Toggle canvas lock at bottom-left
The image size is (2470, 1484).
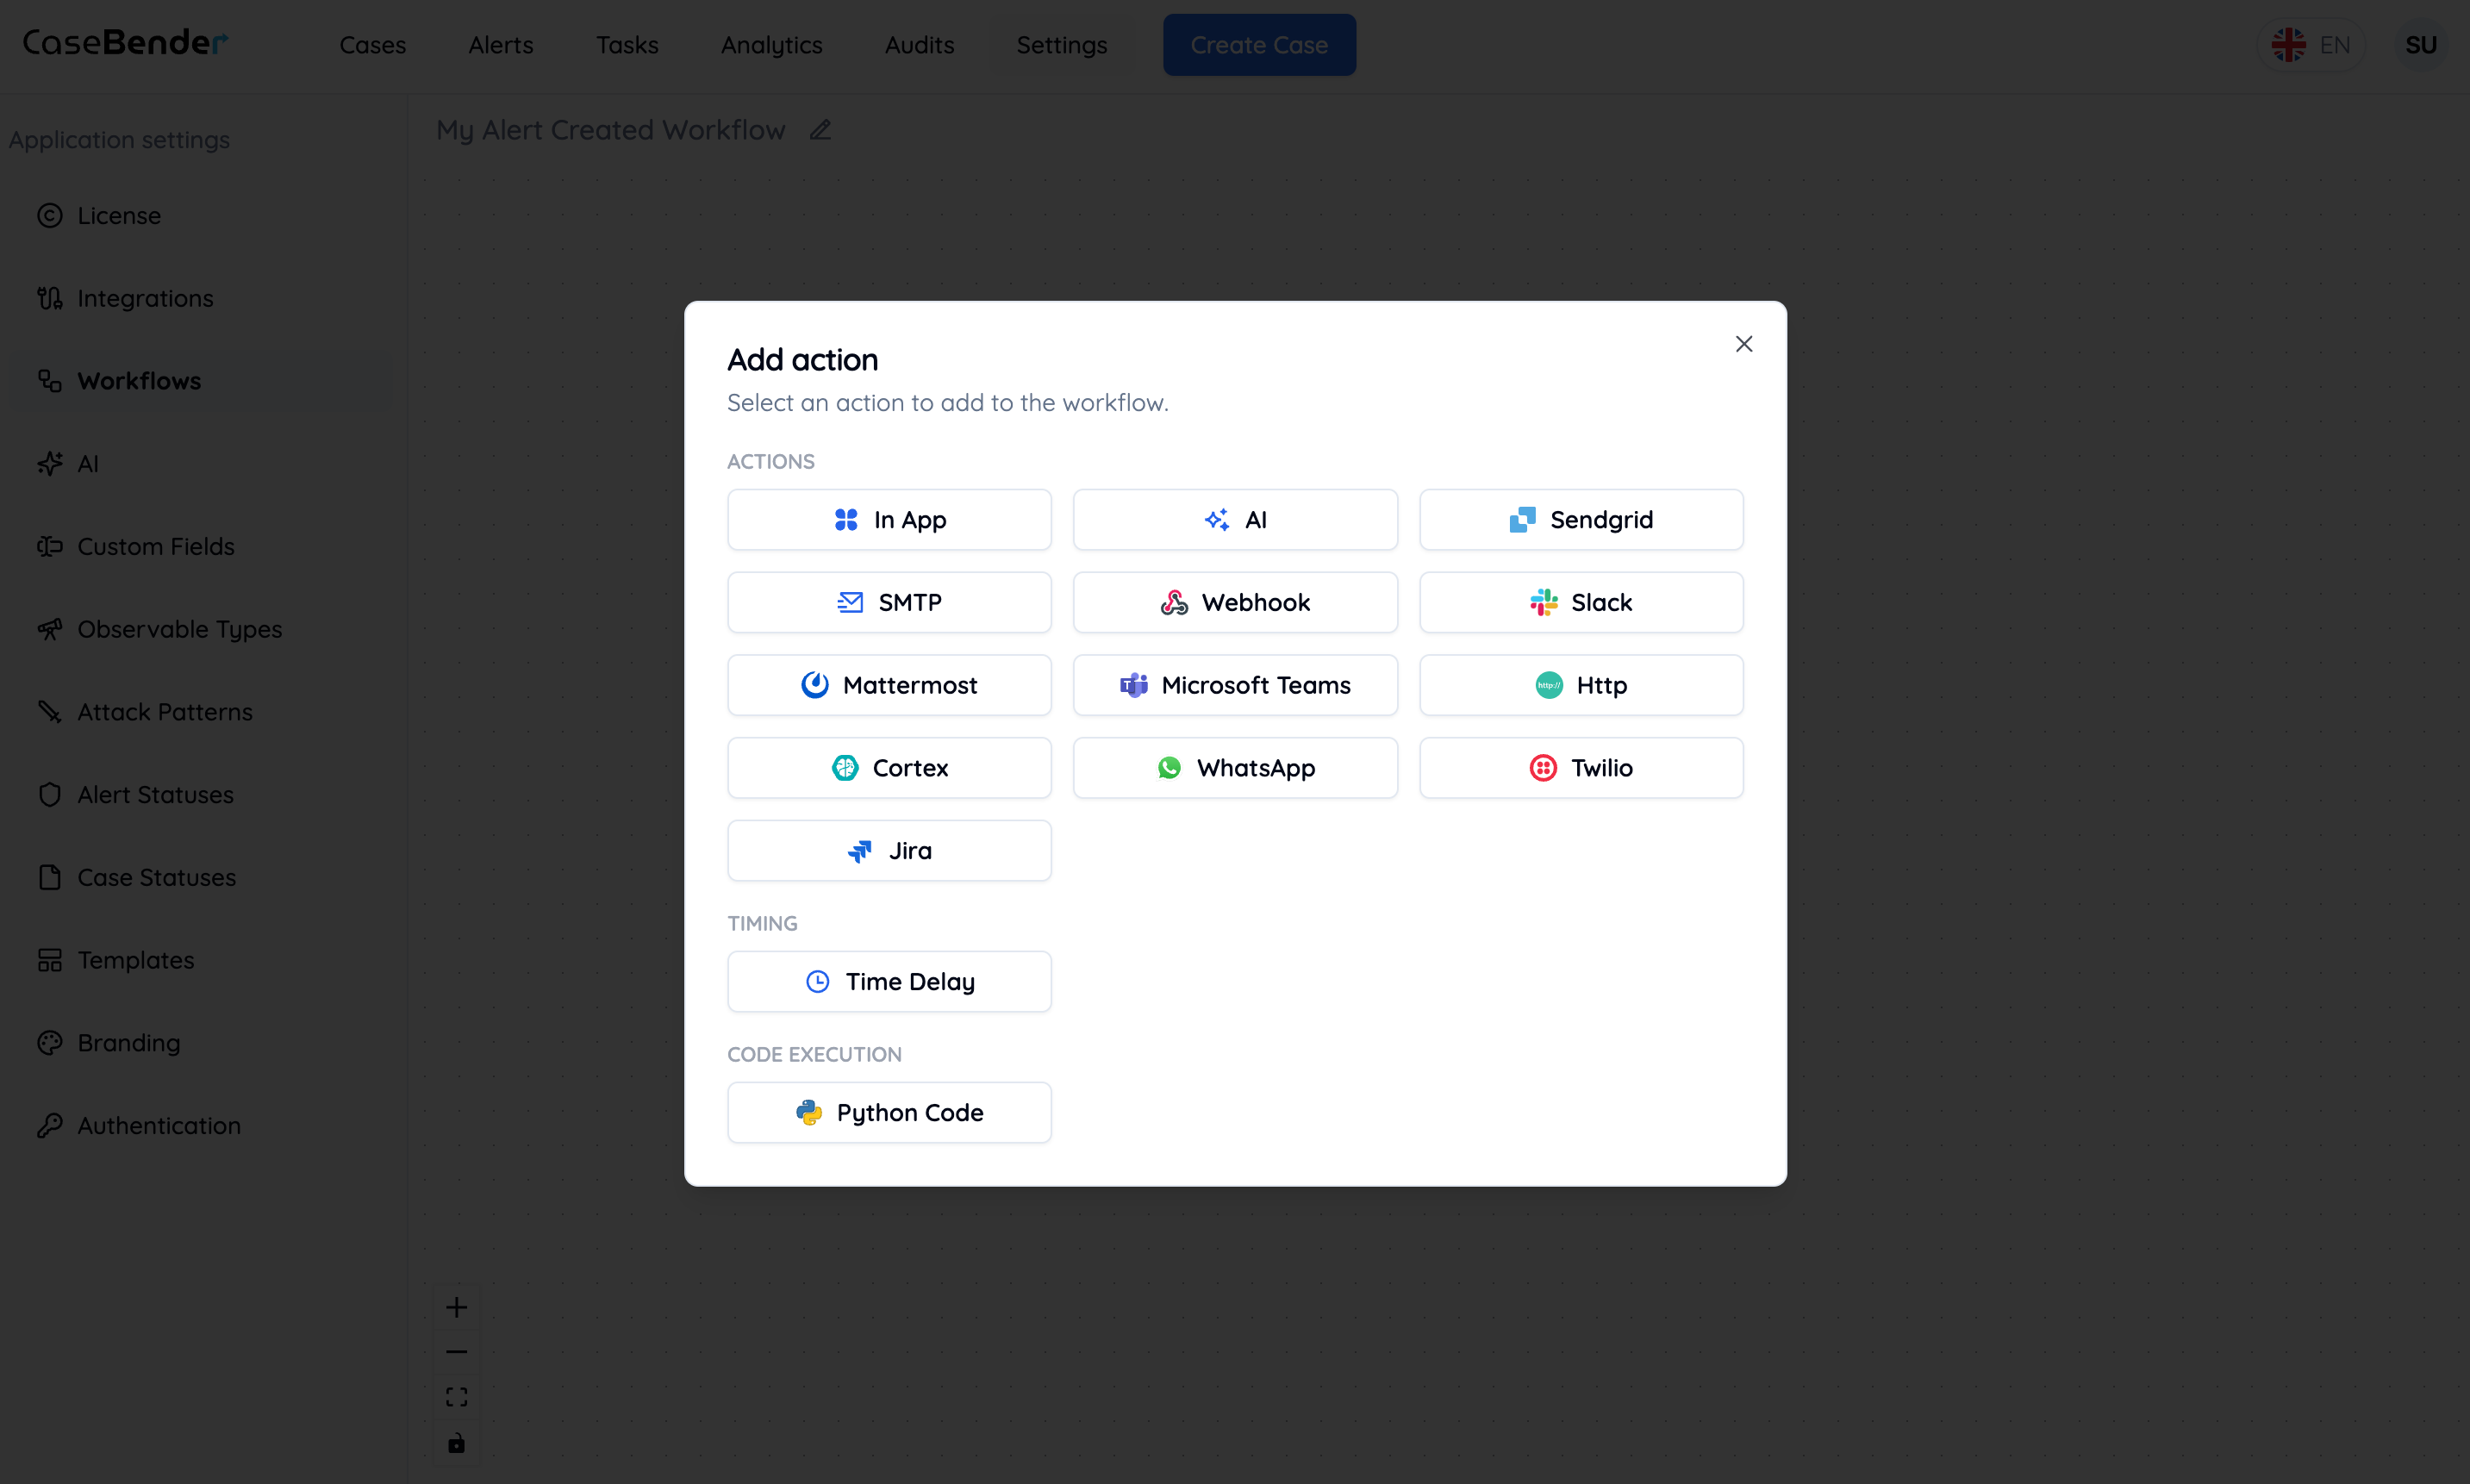456,1442
